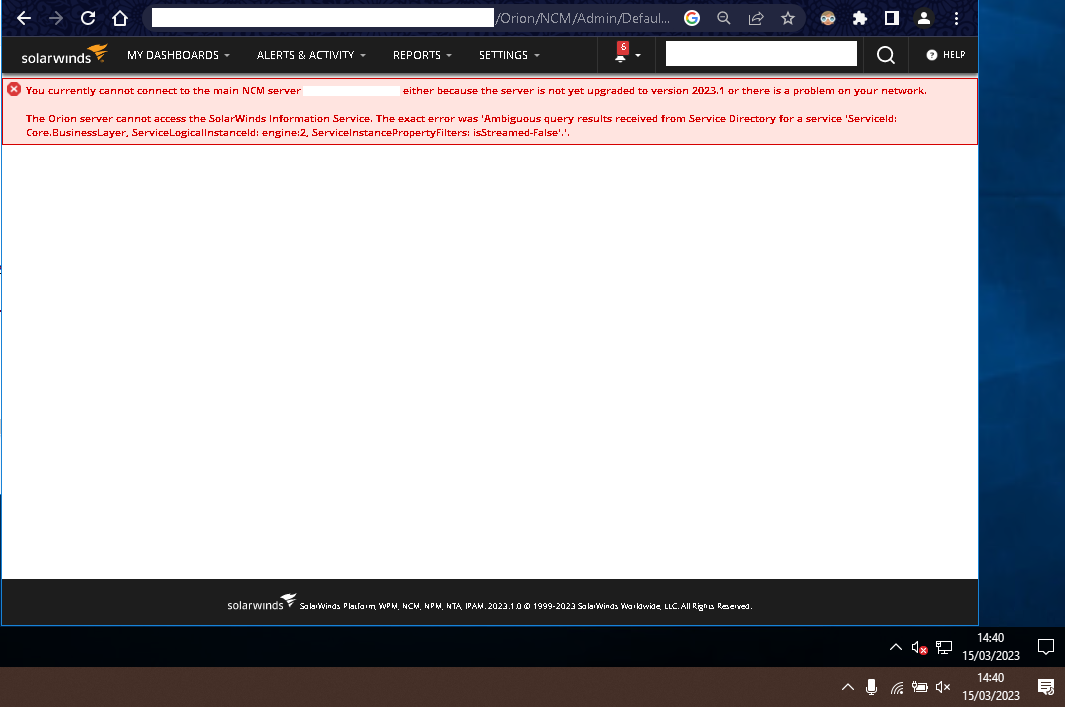Share this page via the share icon

[x=756, y=18]
